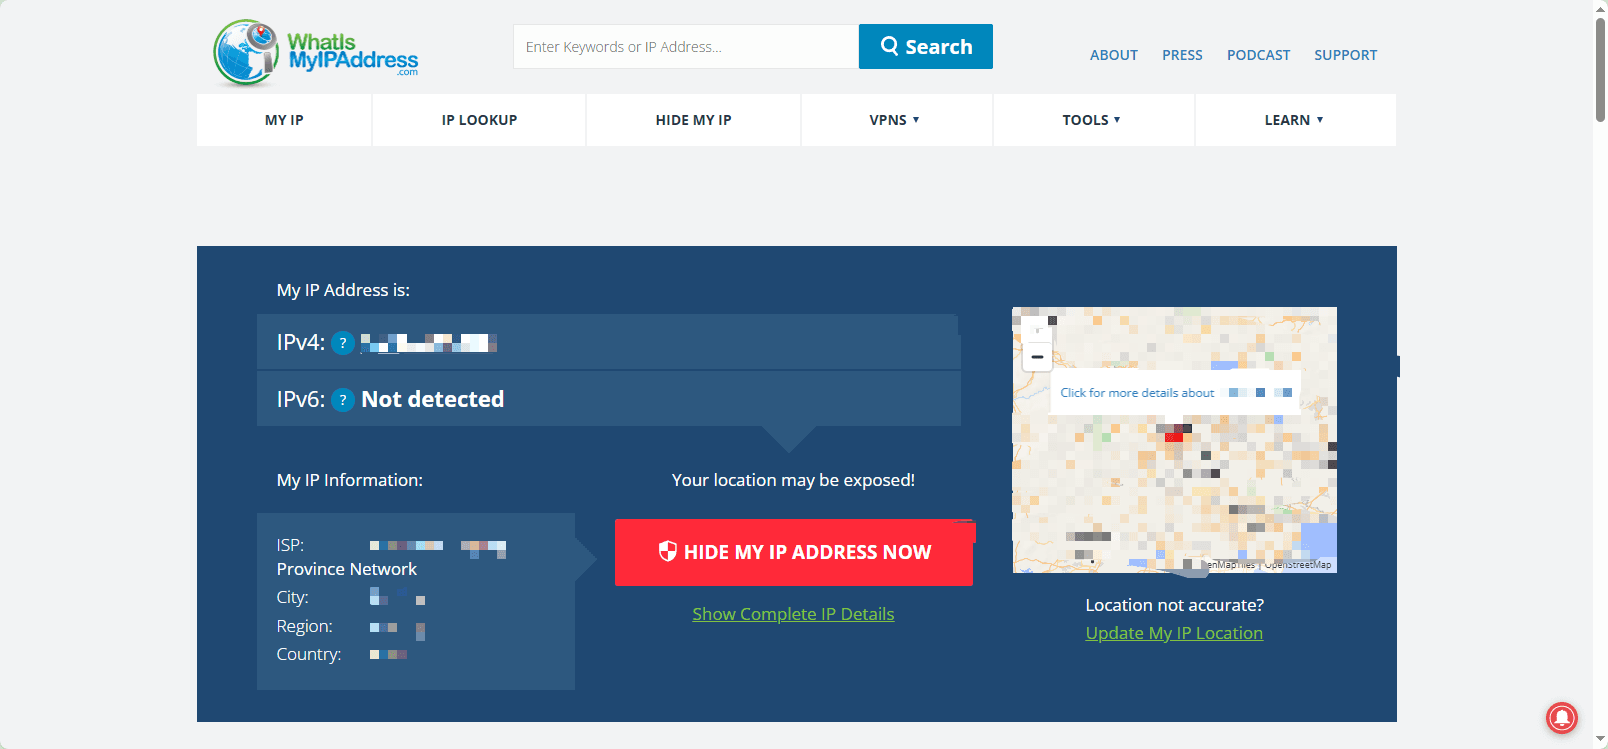Open the ABOUT link in header

pos(1113,55)
